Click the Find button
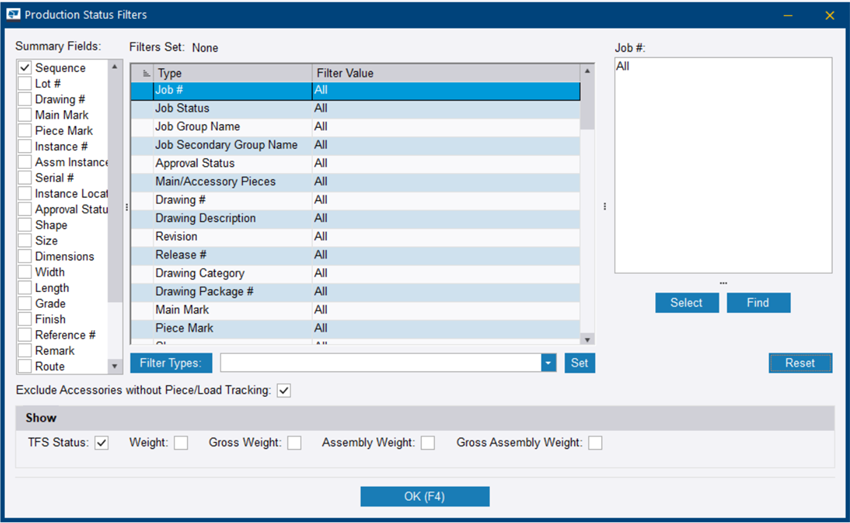Image resolution: width=850 pixels, height=523 pixels. (x=758, y=303)
